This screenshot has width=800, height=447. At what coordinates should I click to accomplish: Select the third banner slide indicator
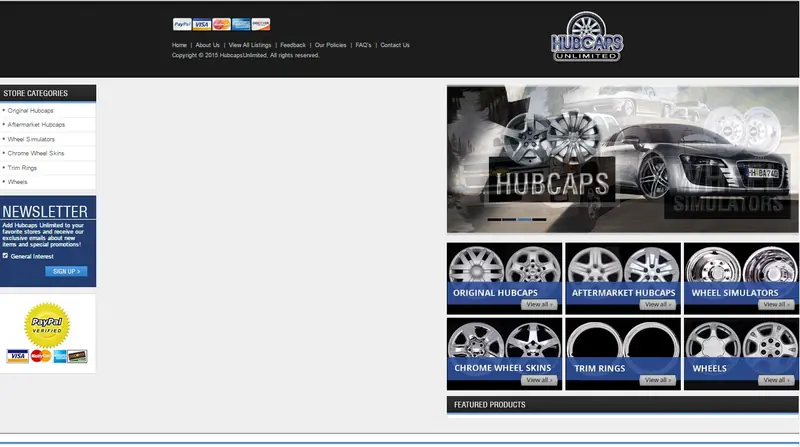(524, 219)
